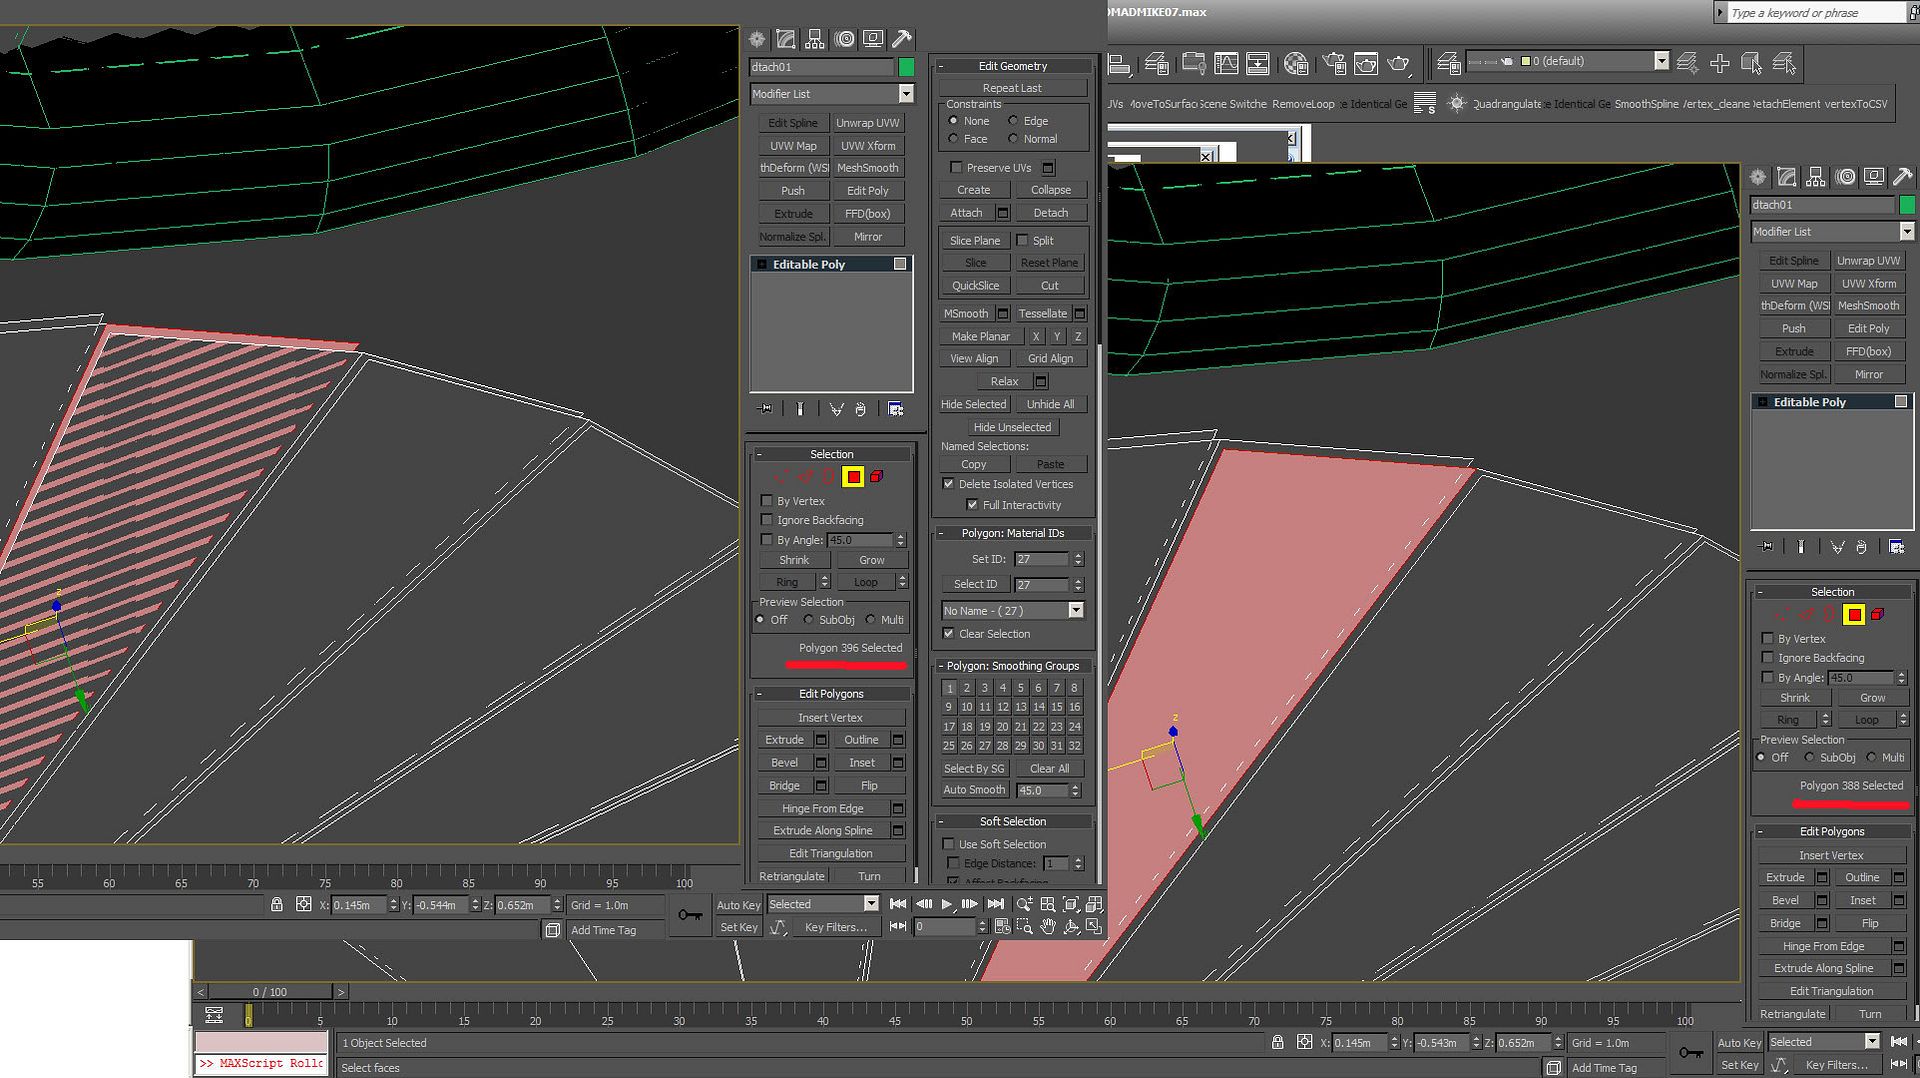
Task: Enable Preserve UVs checkbox
Action: coord(956,167)
